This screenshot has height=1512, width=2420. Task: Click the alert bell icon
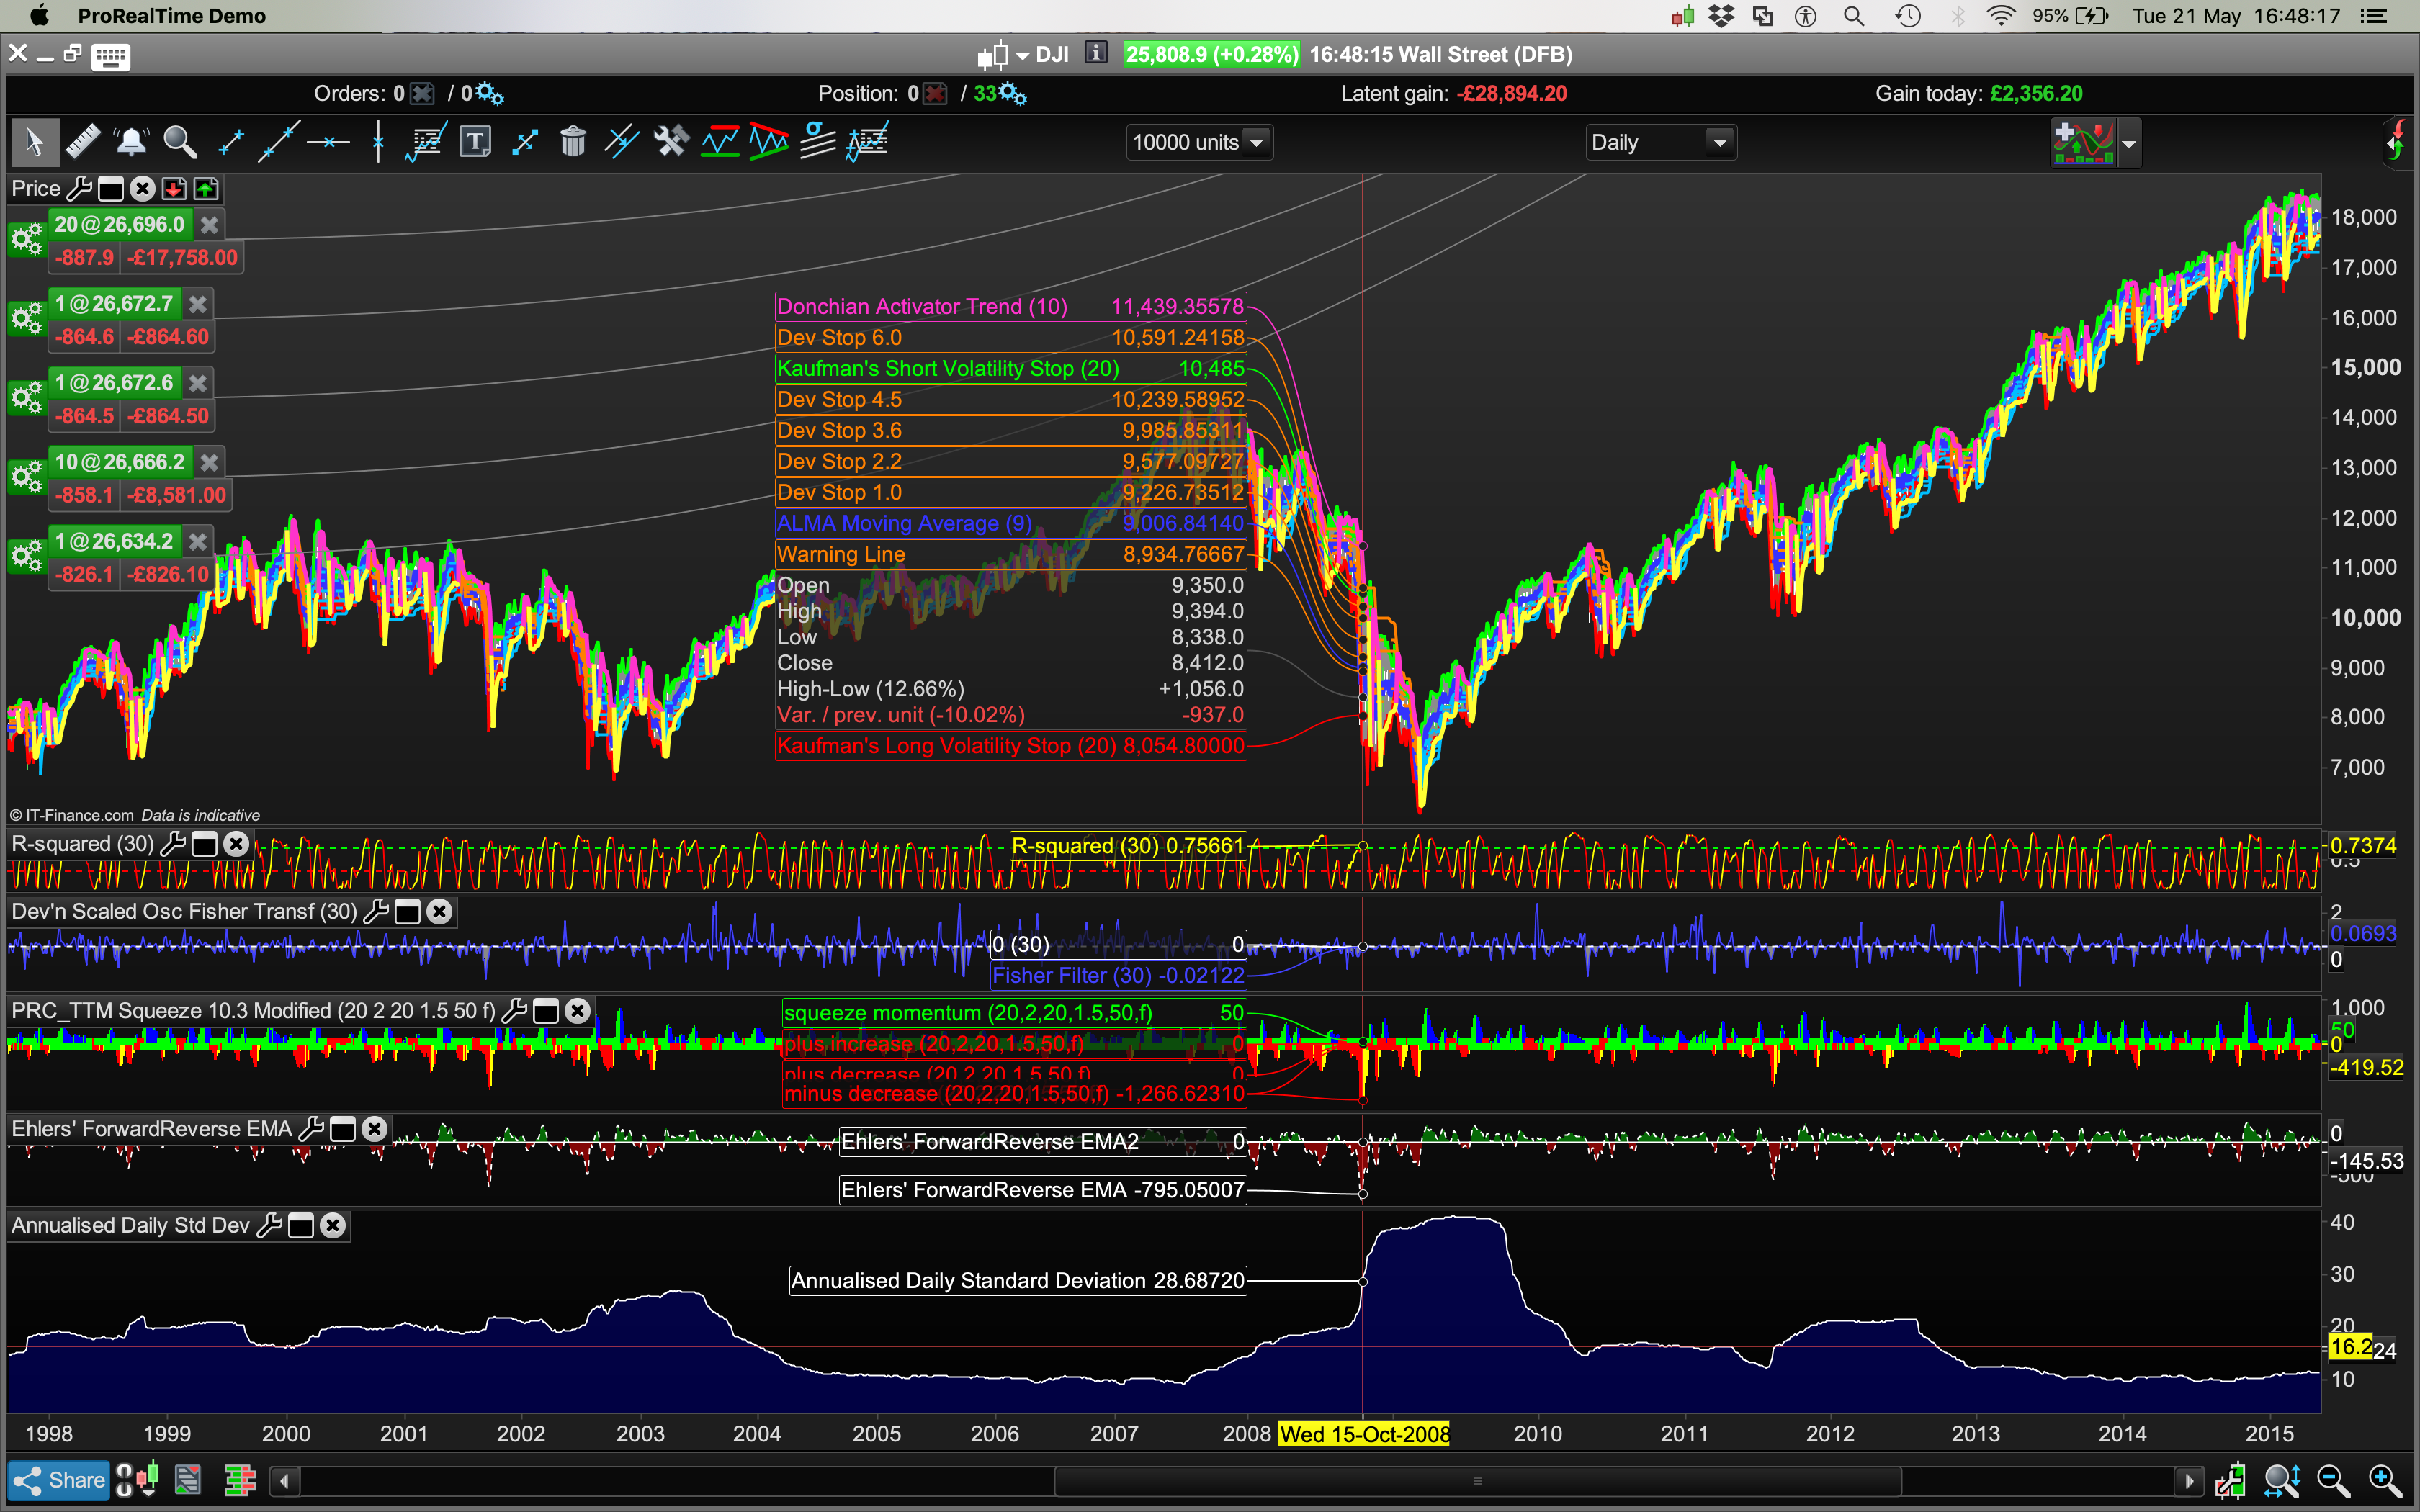(x=131, y=142)
